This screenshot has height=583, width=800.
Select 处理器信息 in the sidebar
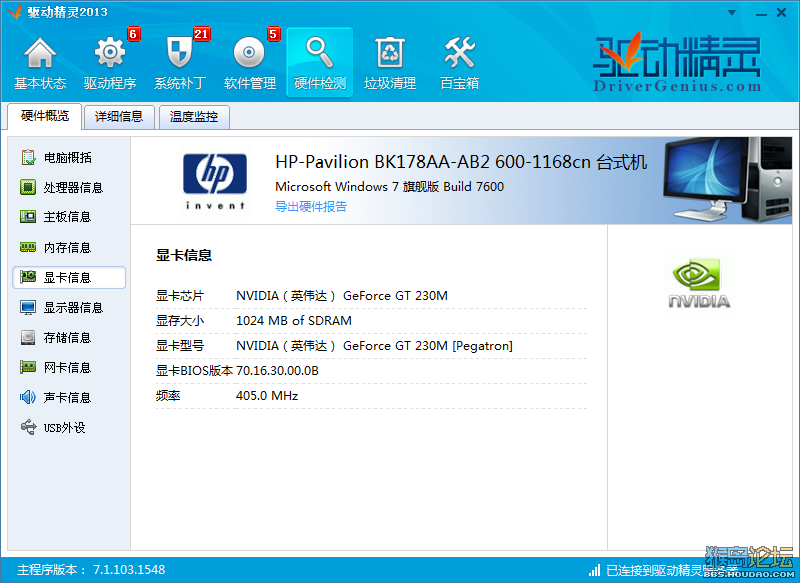pos(69,188)
